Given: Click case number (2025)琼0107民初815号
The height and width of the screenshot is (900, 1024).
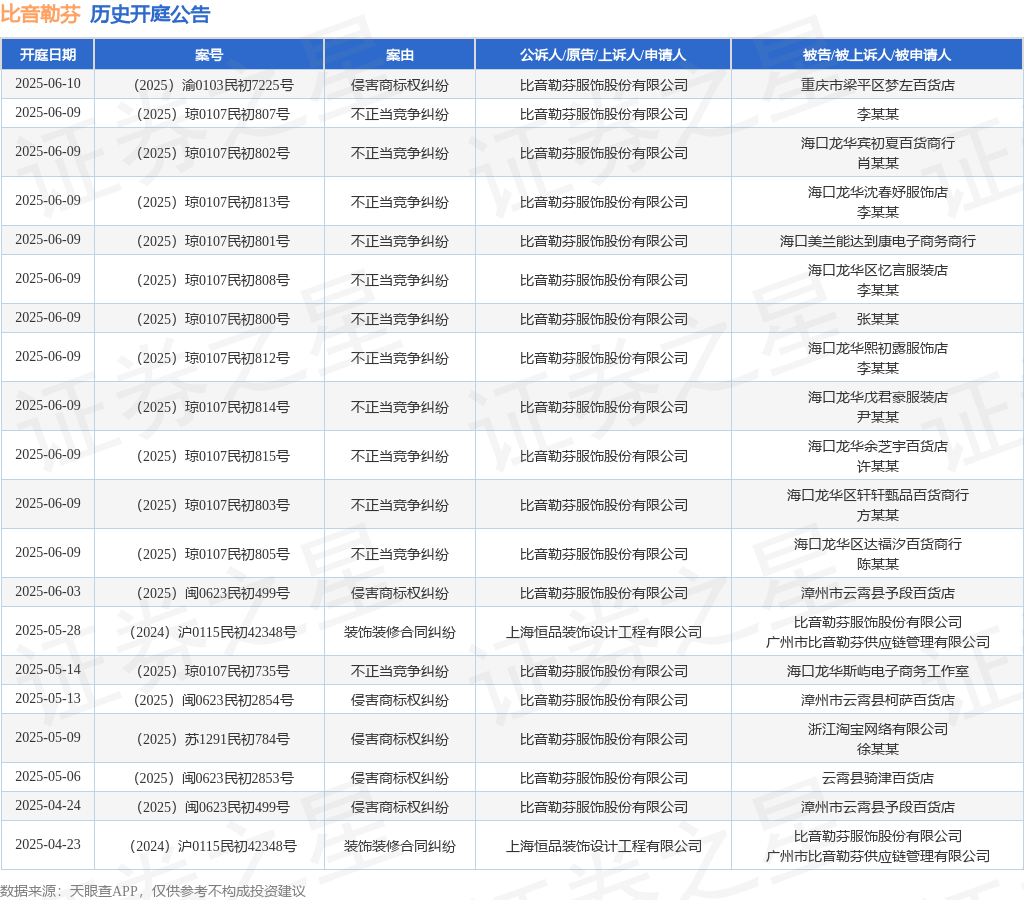Looking at the screenshot, I should click(x=214, y=456).
